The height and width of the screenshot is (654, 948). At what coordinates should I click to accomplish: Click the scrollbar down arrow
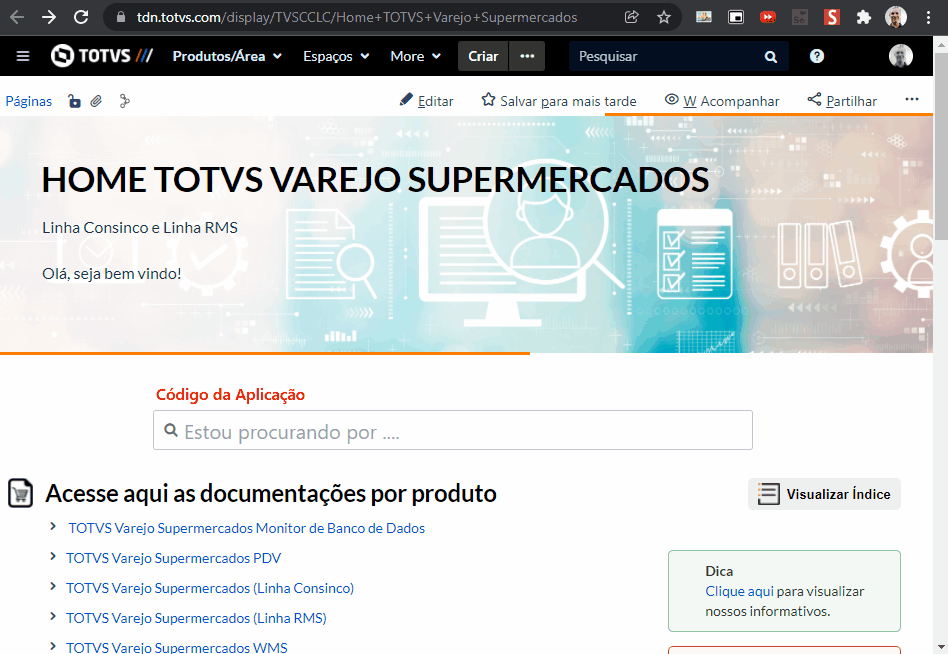(x=941, y=647)
